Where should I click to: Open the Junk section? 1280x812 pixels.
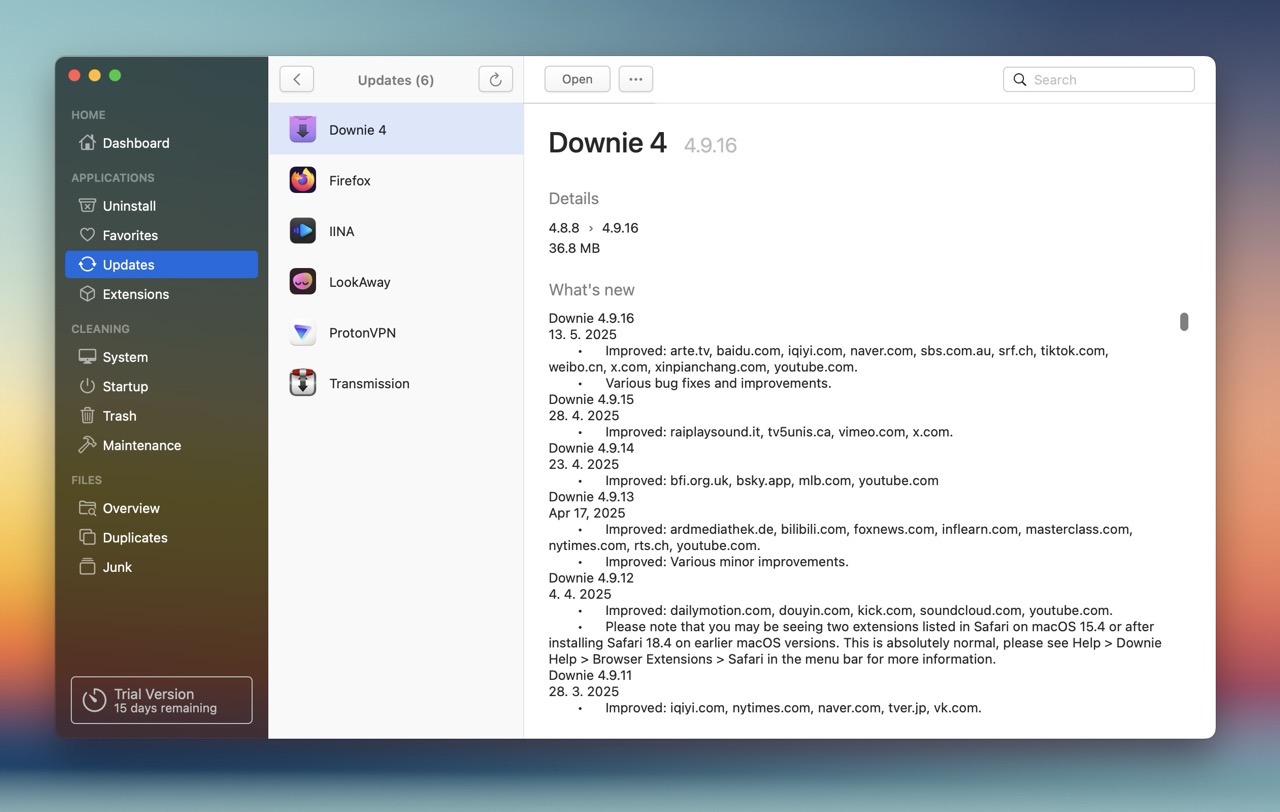click(x=162, y=567)
